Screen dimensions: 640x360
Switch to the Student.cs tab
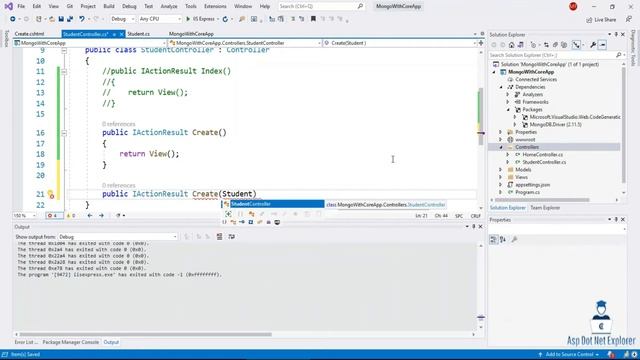[138, 34]
